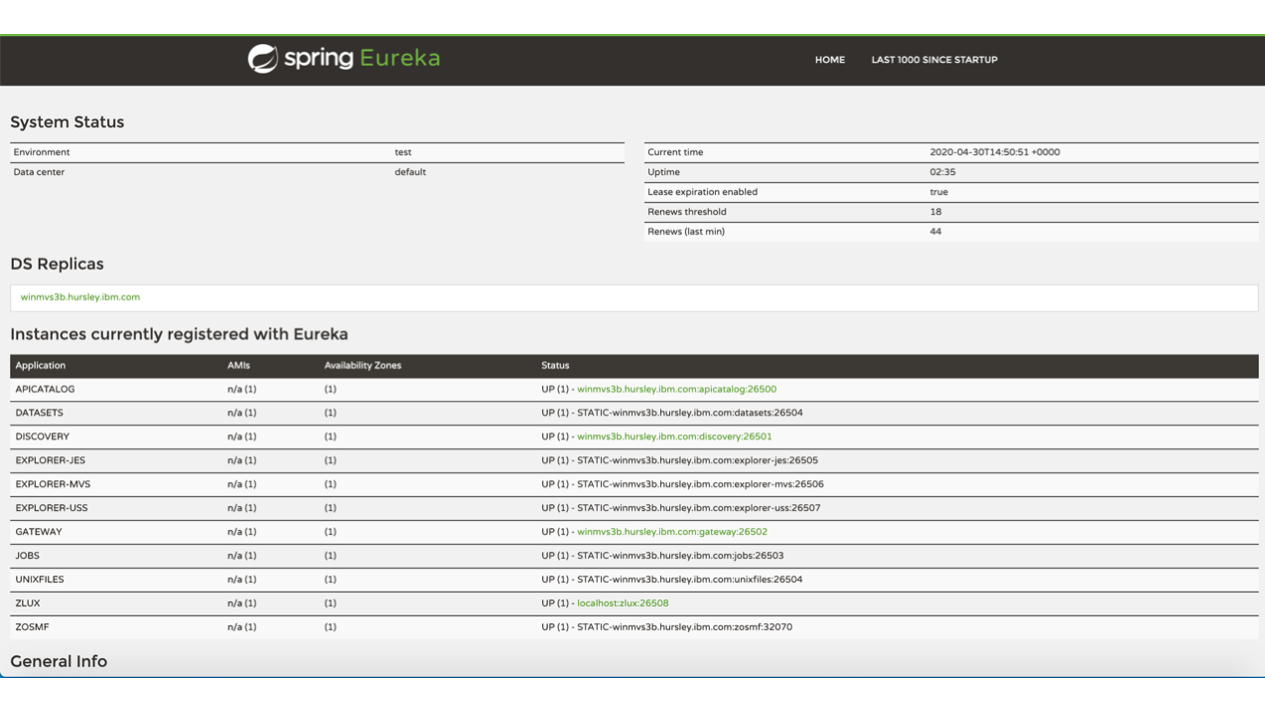The width and height of the screenshot is (1265, 712).
Task: Click the General Info section heading
Action: 58,661
